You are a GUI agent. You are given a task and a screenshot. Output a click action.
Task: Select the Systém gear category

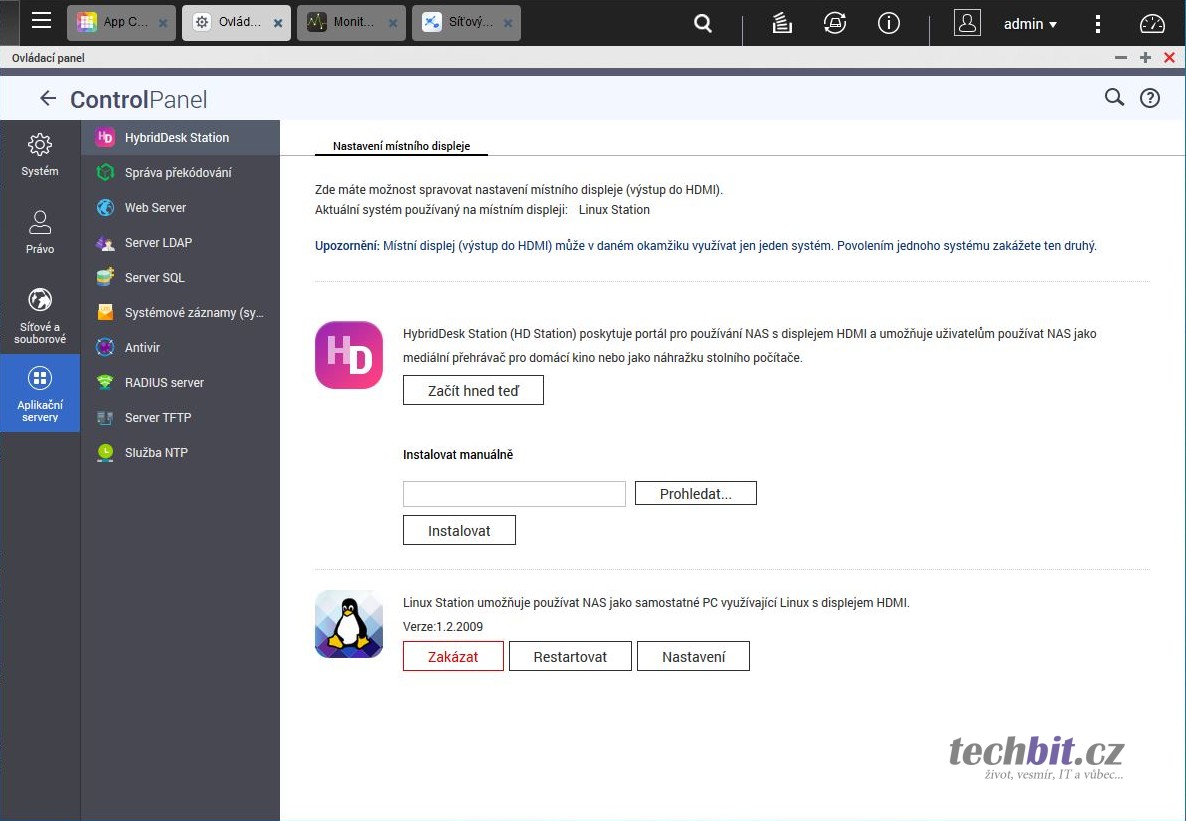[40, 155]
